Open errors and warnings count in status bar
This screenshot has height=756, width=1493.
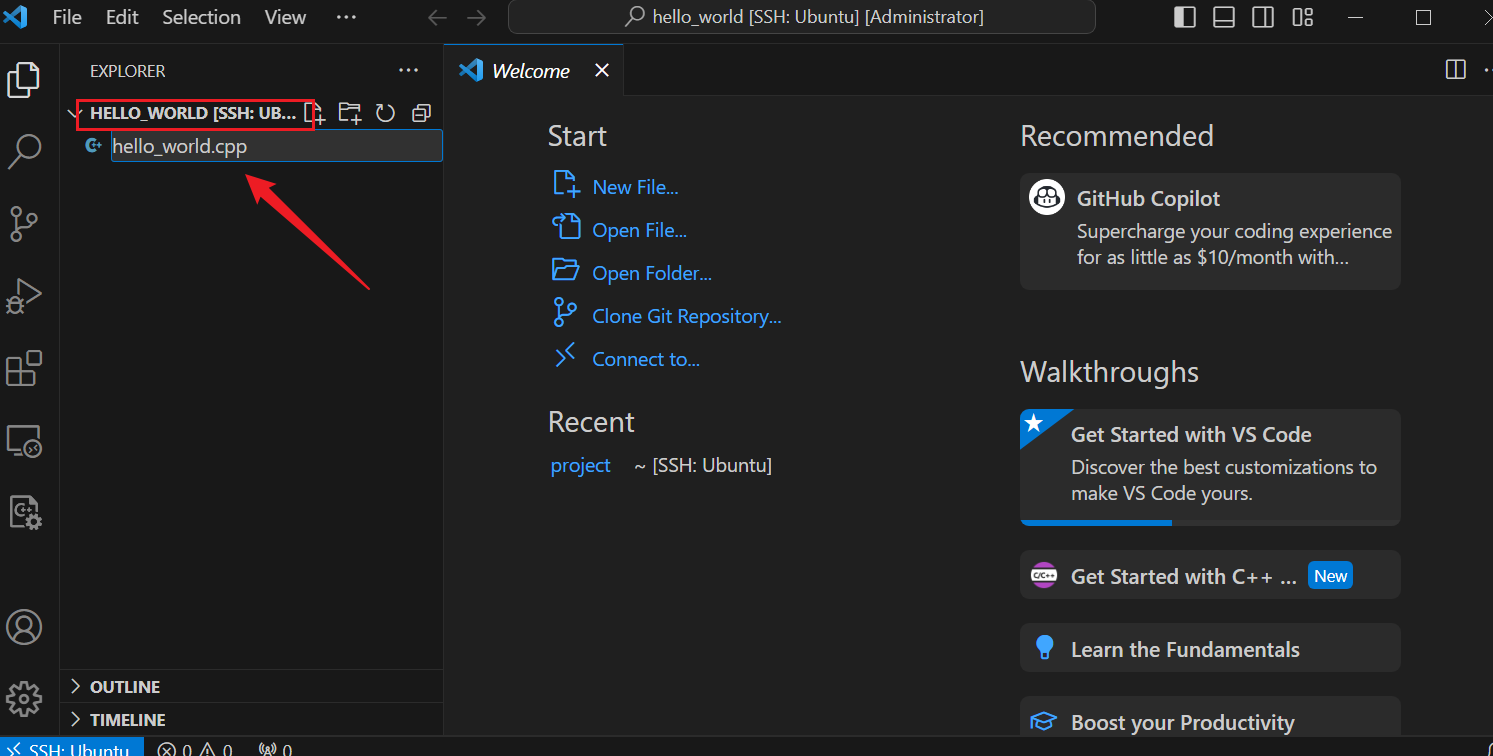[x=194, y=749]
